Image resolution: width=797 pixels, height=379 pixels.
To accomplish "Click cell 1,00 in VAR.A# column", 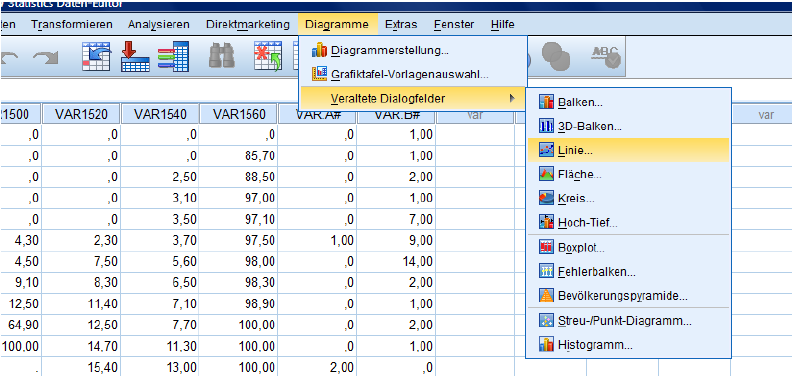I will (318, 240).
